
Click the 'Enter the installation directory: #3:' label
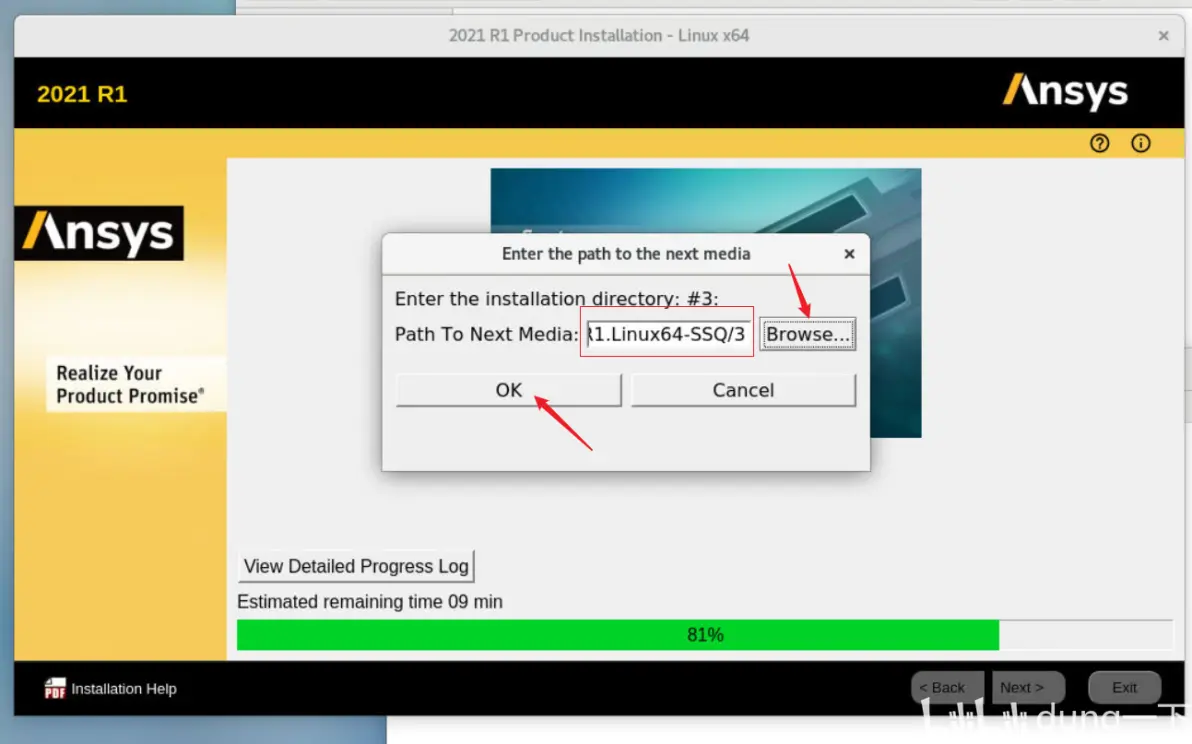(x=556, y=299)
